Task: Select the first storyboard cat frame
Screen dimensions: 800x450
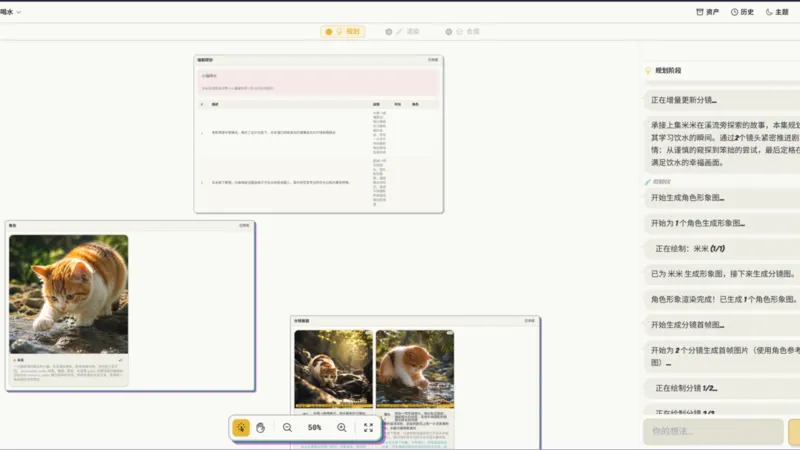Action: [x=334, y=369]
